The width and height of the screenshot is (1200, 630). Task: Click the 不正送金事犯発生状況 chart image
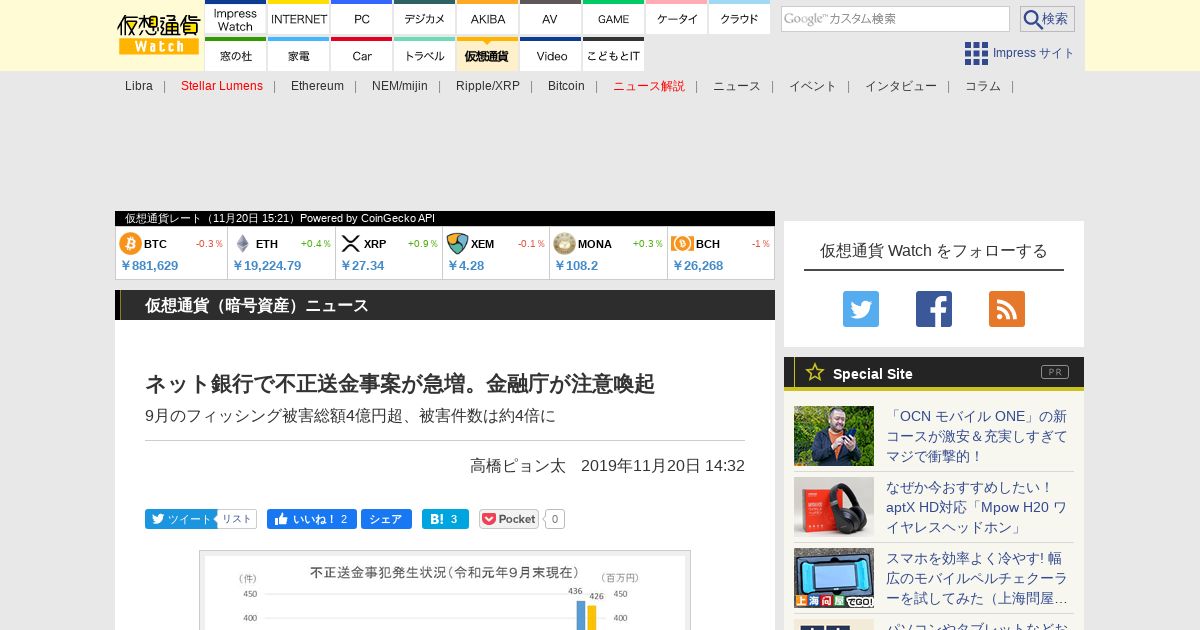(445, 590)
